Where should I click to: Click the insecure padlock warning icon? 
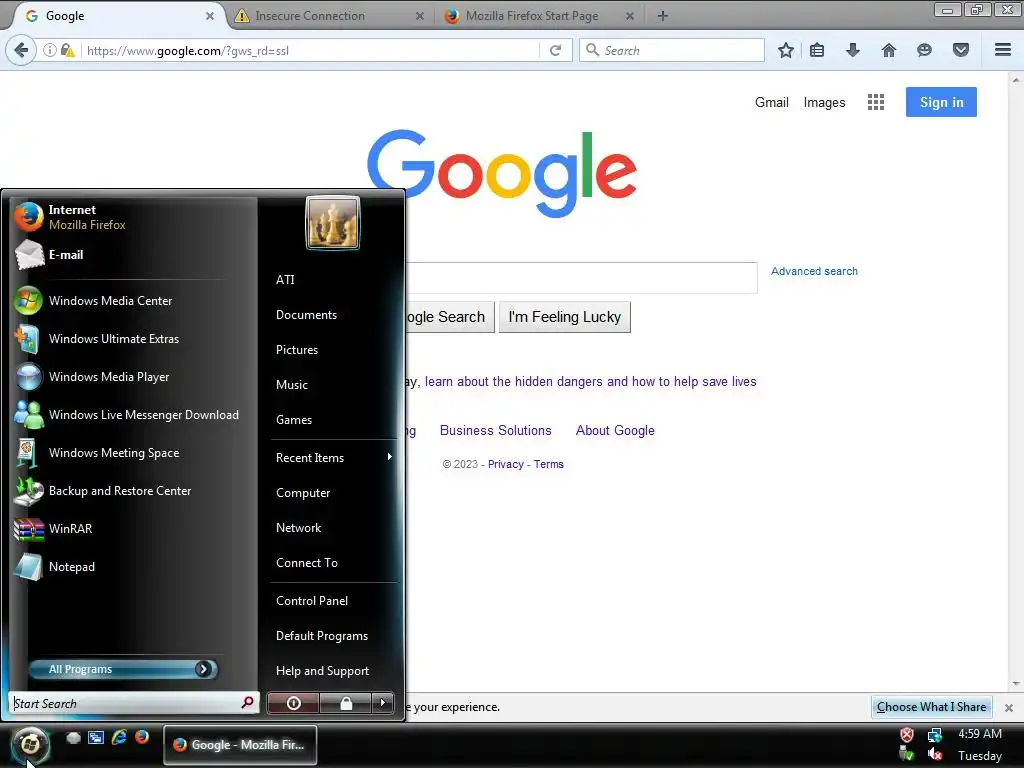click(67, 50)
